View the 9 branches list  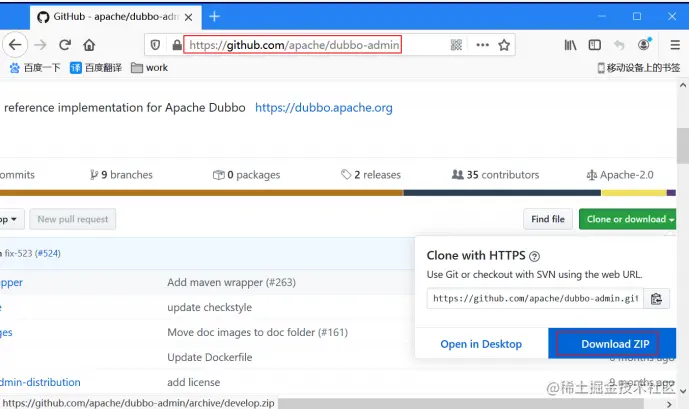[121, 175]
